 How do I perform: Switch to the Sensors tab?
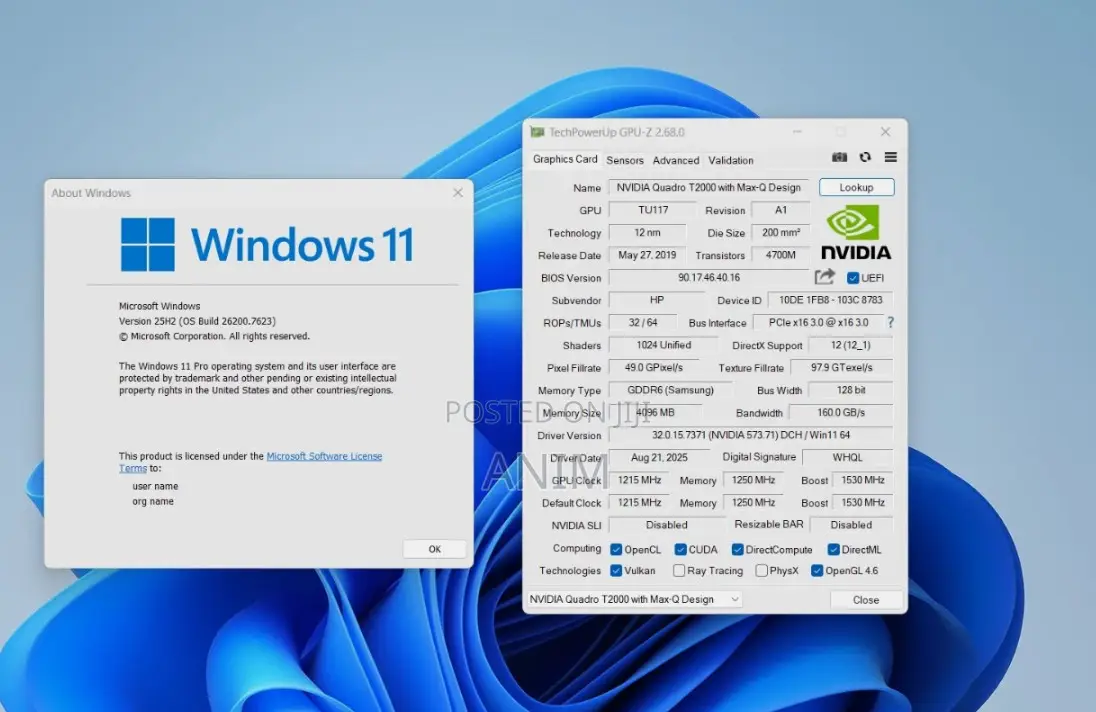click(x=625, y=160)
